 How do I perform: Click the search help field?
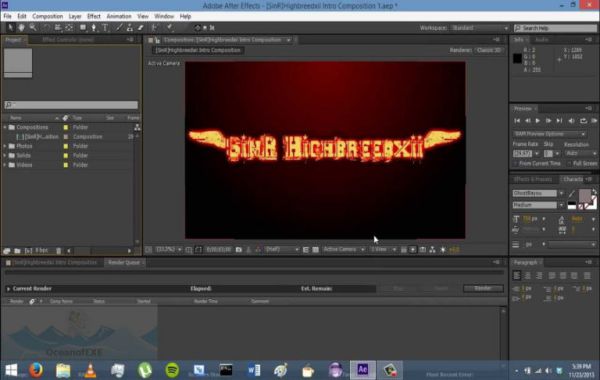point(555,28)
